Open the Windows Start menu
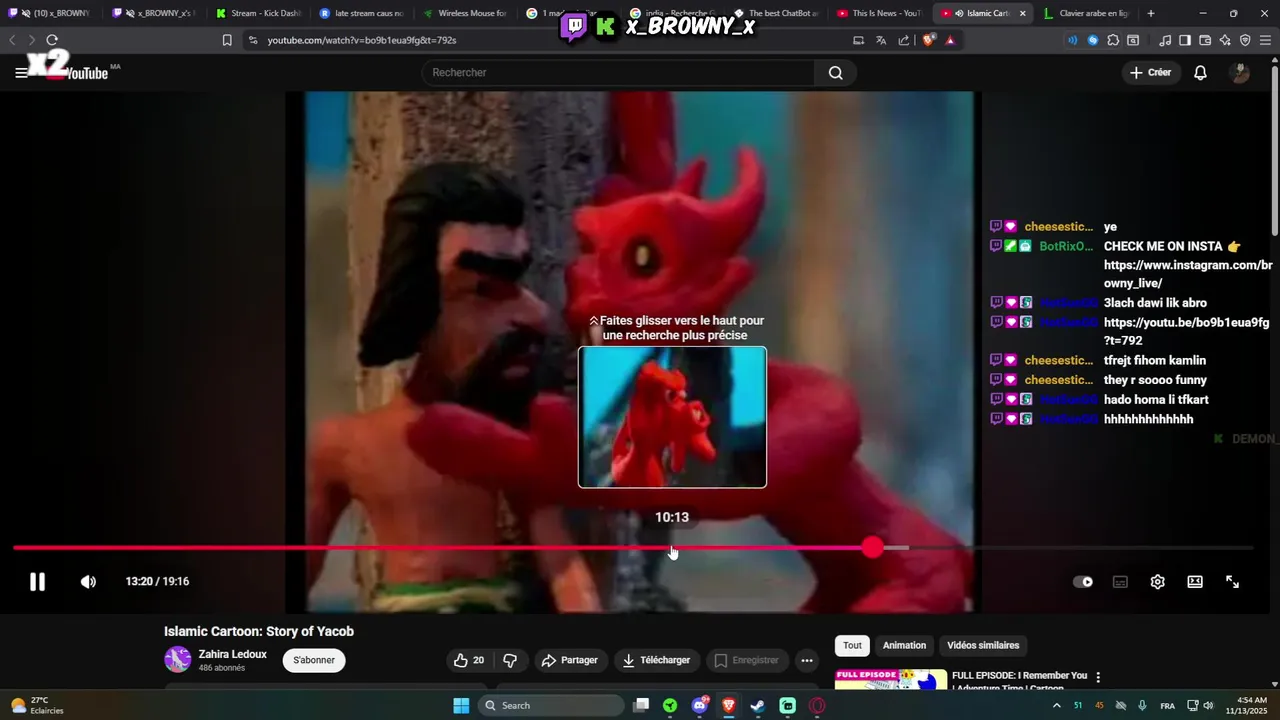1280x720 pixels. pos(461,705)
